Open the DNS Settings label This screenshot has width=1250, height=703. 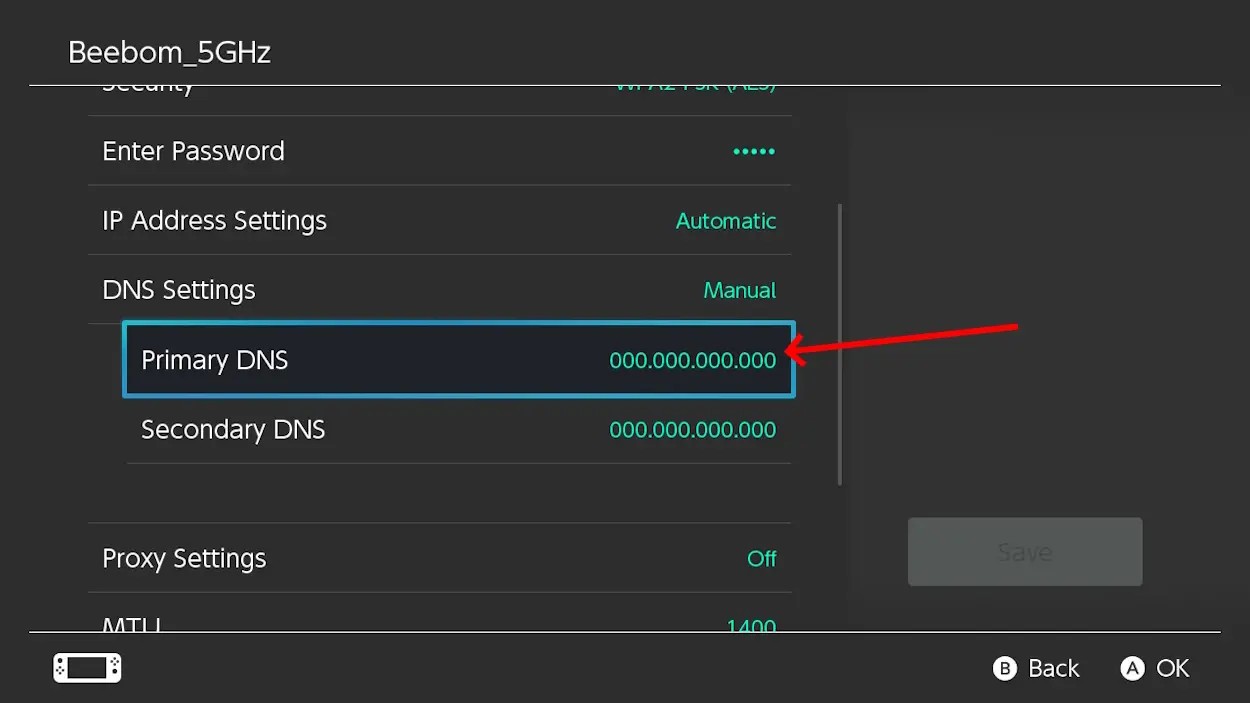tap(179, 290)
